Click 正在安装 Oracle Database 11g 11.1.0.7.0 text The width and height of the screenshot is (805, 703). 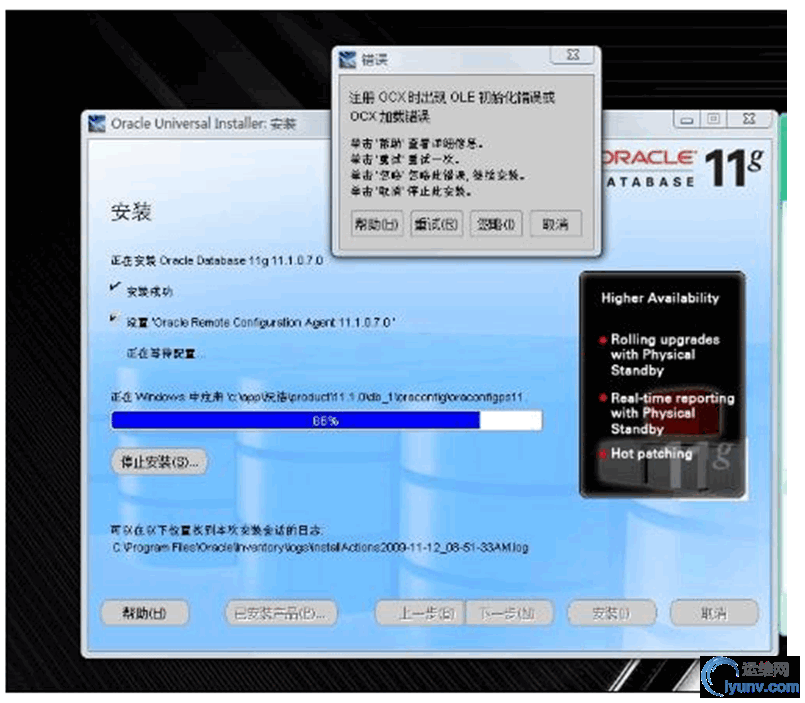(x=217, y=261)
